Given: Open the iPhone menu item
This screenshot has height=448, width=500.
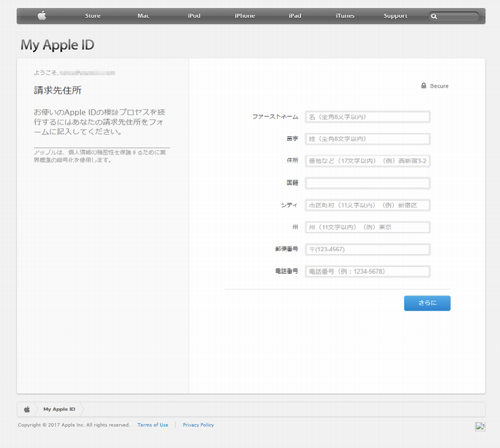Looking at the screenshot, I should tap(245, 16).
